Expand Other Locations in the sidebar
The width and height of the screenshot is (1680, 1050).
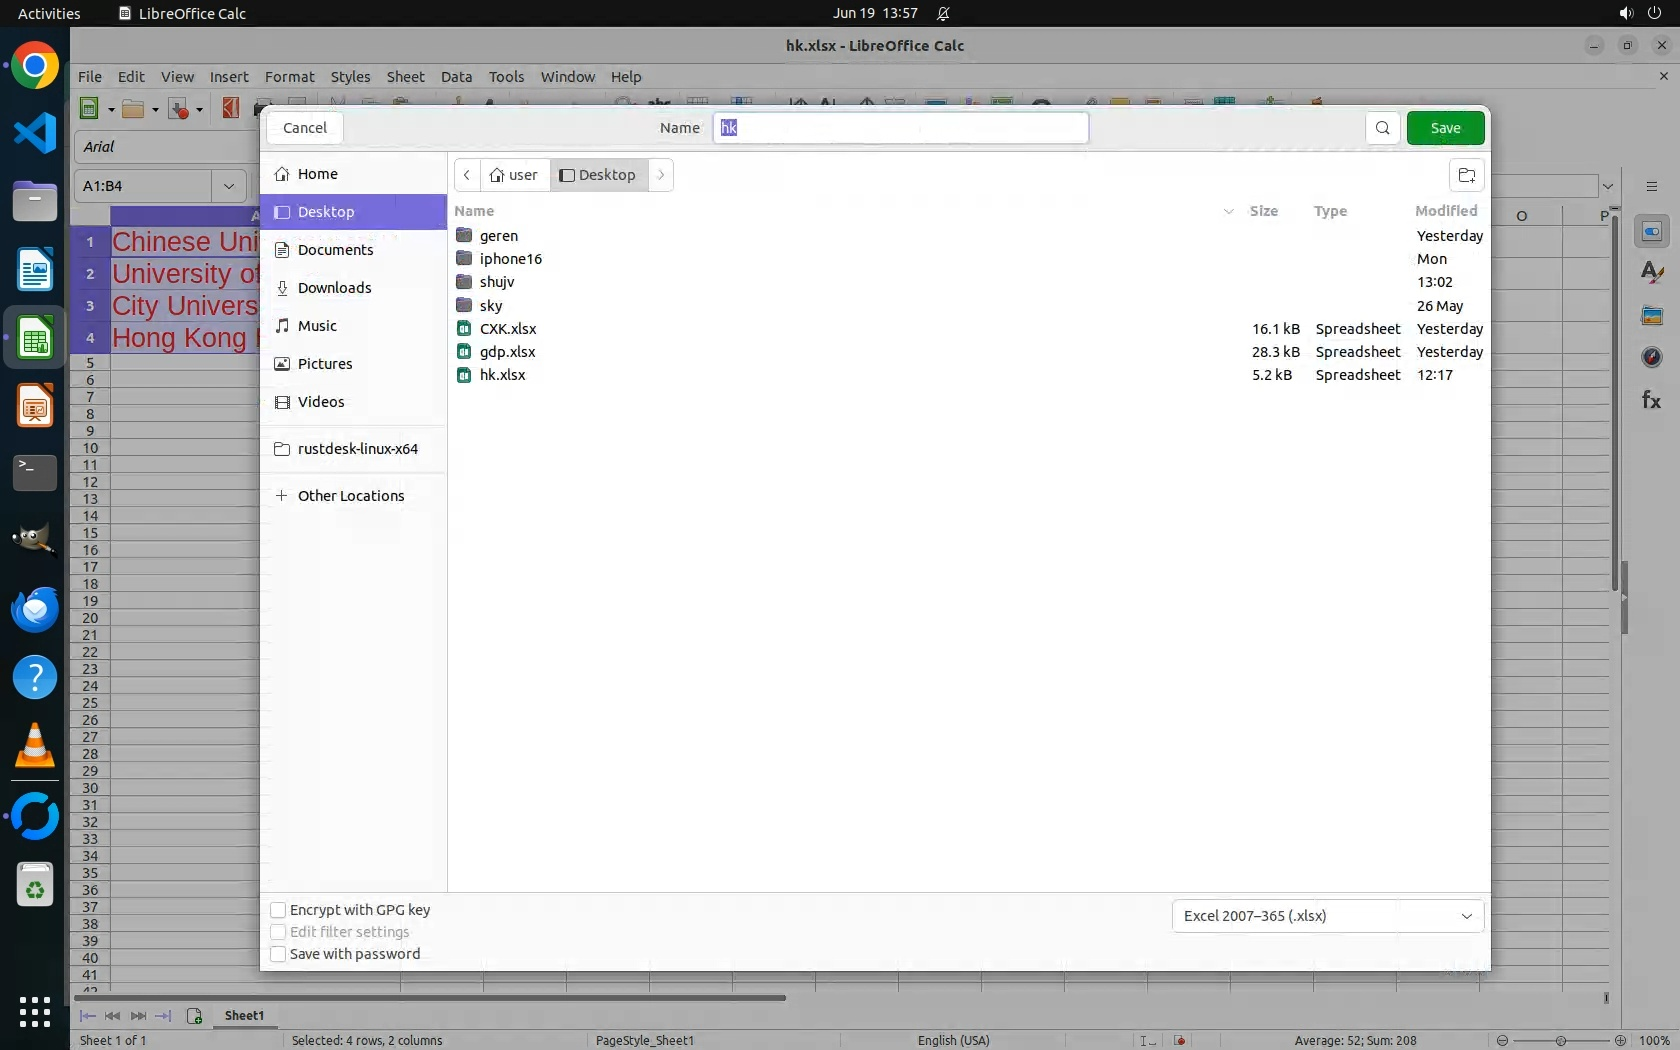click(350, 496)
